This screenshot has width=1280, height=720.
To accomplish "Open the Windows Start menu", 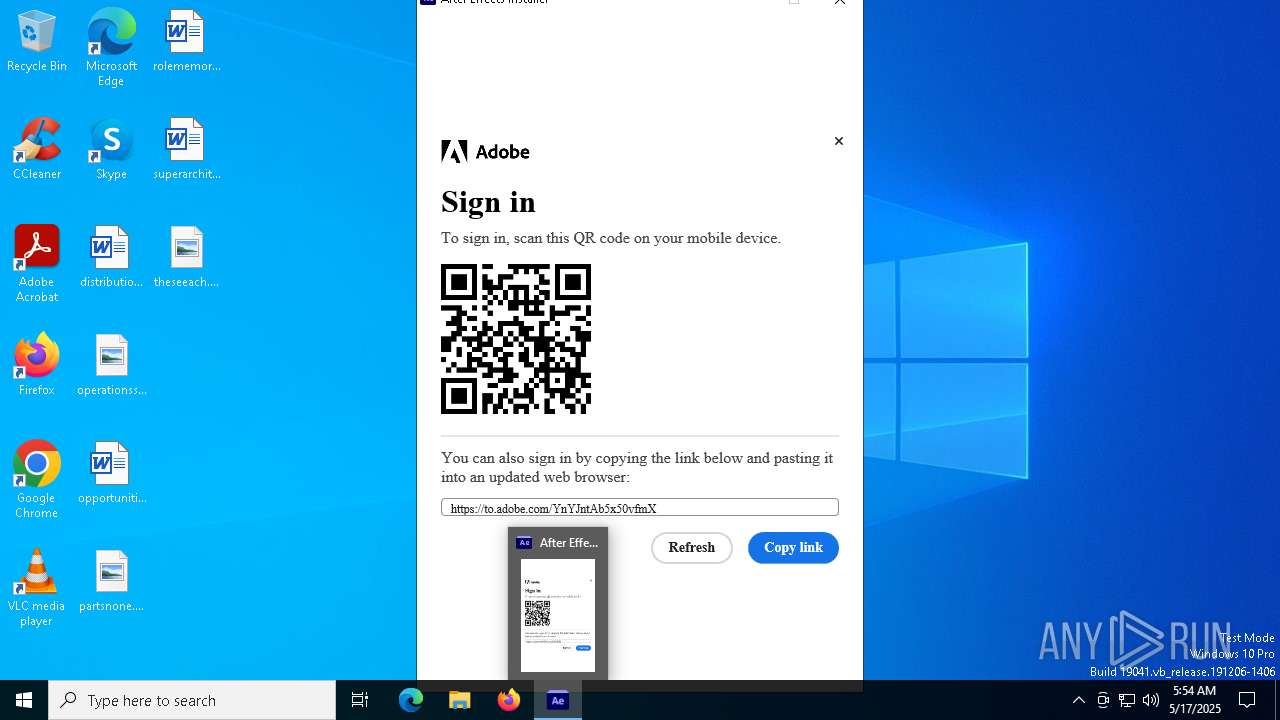I will [x=24, y=700].
